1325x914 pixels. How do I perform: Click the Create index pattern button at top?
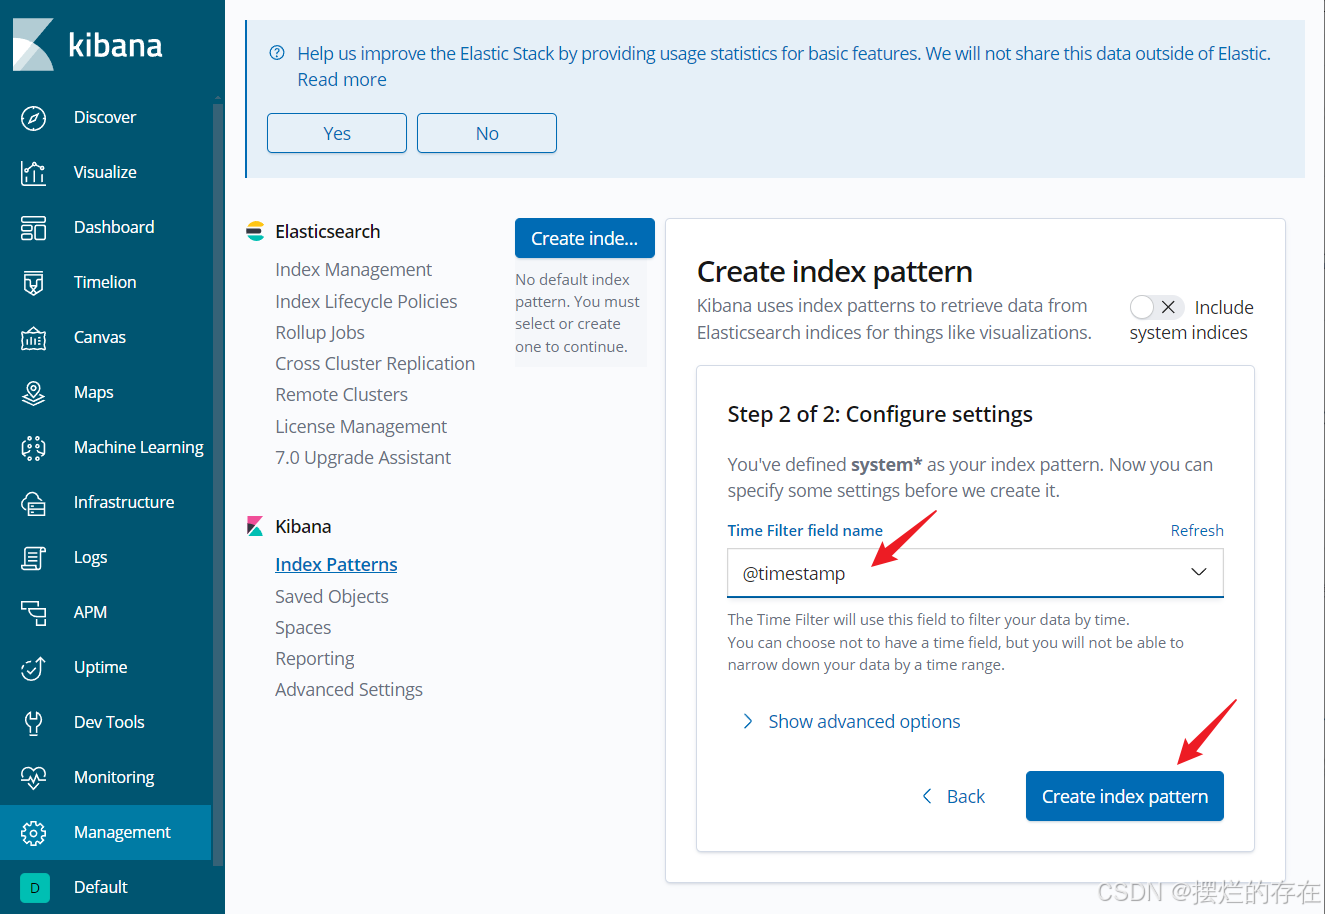585,238
